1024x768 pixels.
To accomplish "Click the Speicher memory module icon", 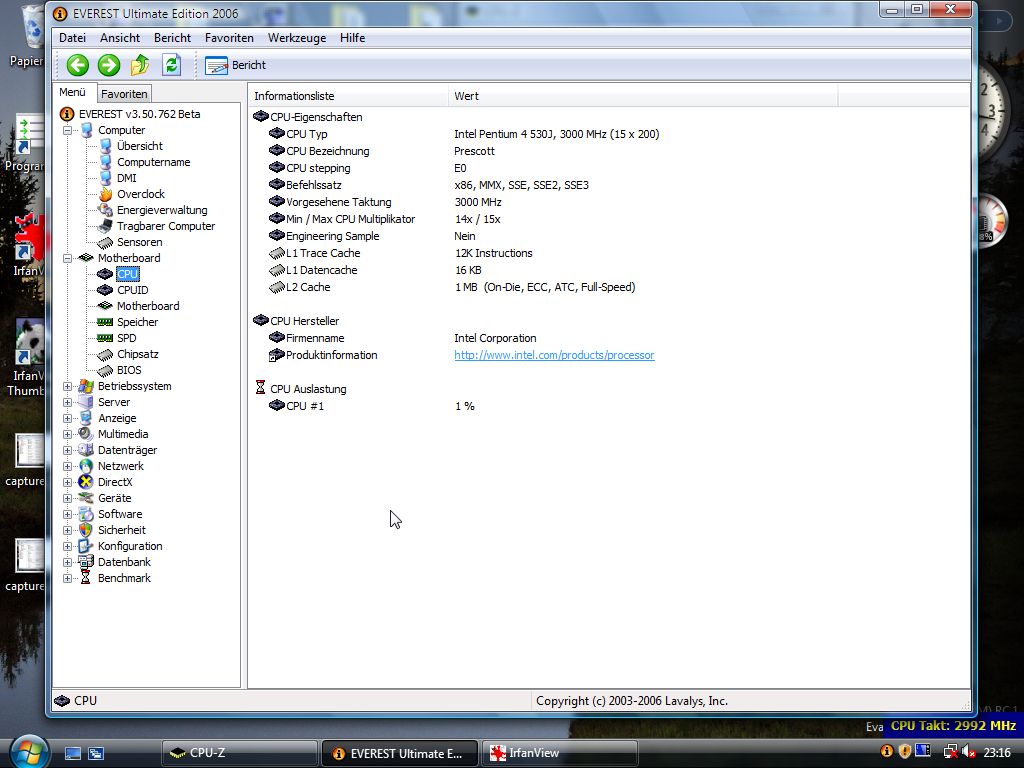I will (105, 322).
